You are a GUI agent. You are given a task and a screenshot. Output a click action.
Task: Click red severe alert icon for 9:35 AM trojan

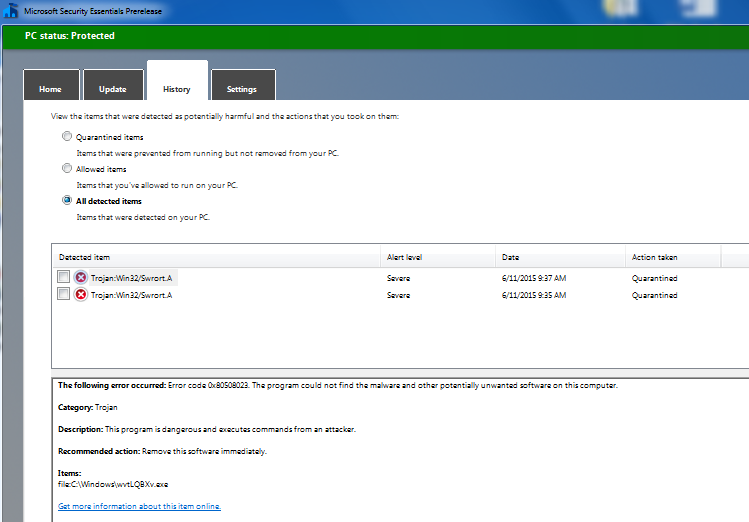81,295
